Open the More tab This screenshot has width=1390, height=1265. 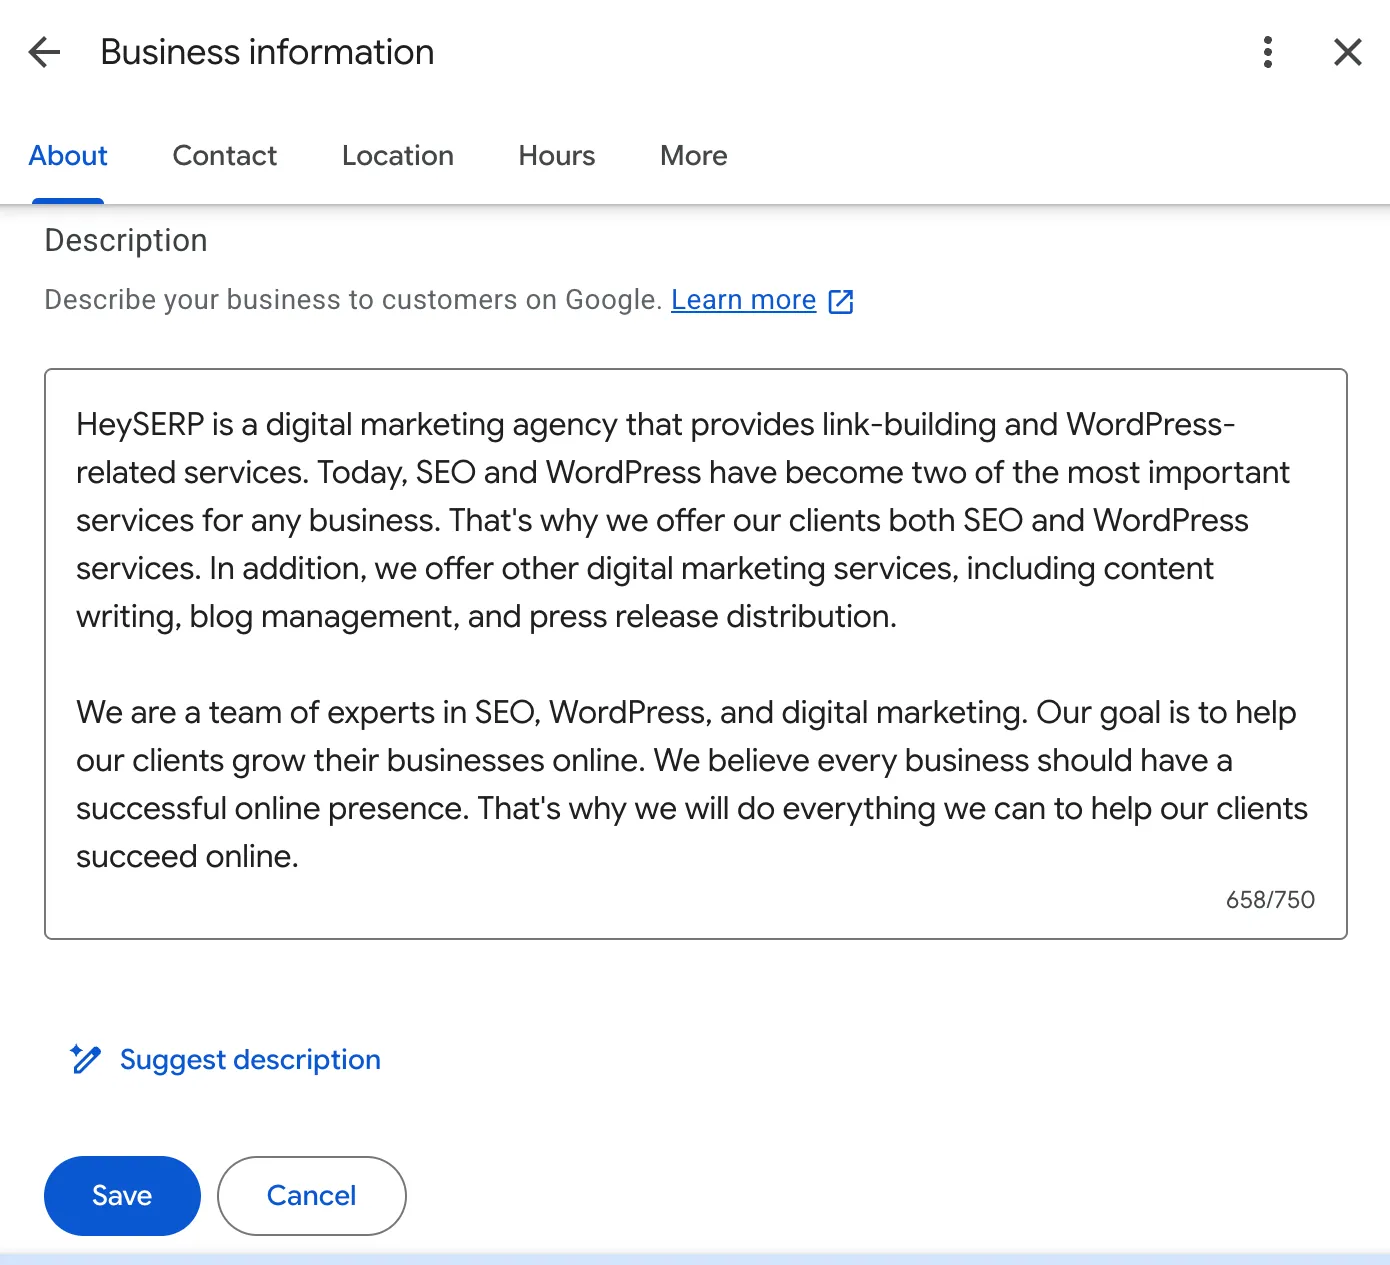694,156
